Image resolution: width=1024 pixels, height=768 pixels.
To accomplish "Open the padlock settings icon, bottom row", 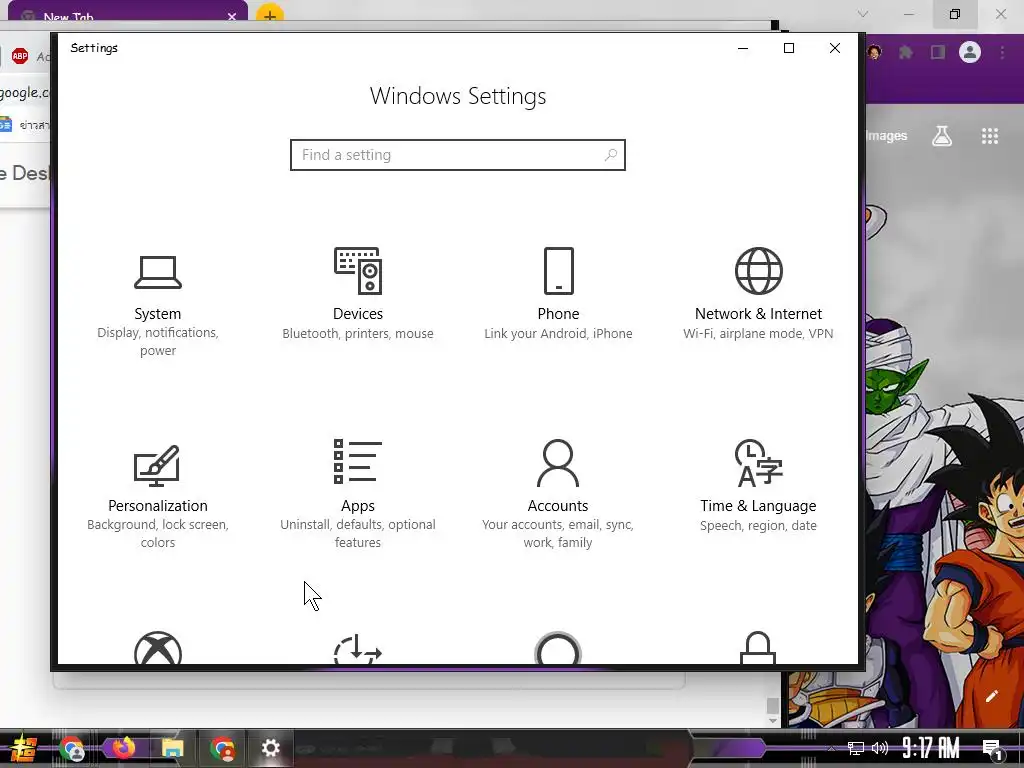I will pos(758,648).
